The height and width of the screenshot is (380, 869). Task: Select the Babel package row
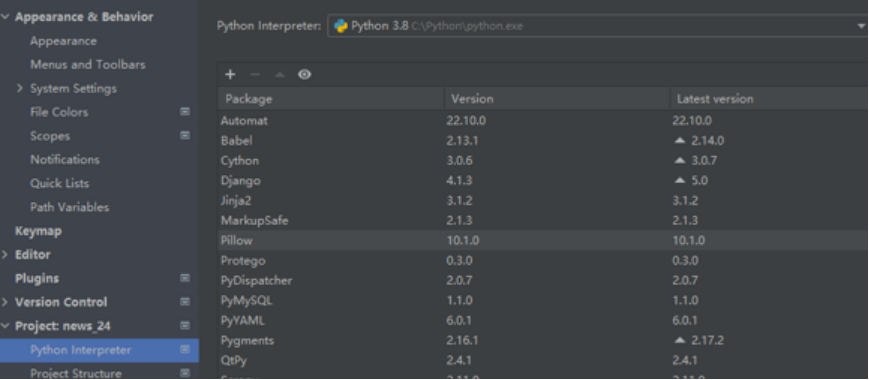click(x=543, y=141)
